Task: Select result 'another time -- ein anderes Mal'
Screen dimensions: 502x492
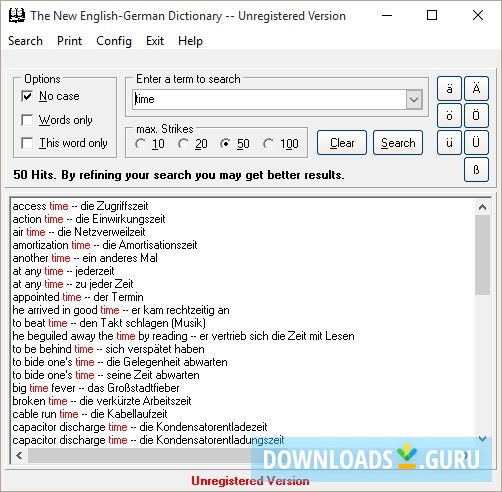Action: (x=85, y=258)
